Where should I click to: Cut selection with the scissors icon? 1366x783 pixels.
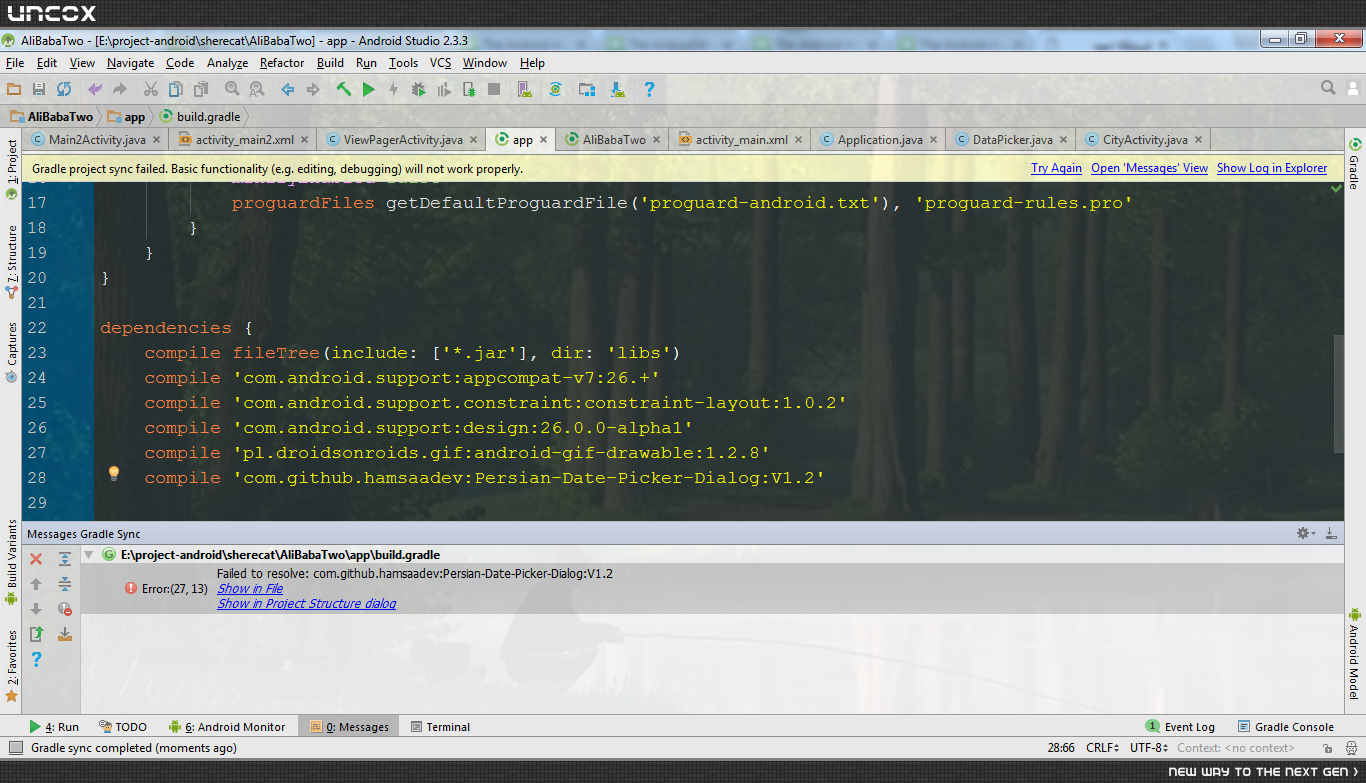(151, 89)
